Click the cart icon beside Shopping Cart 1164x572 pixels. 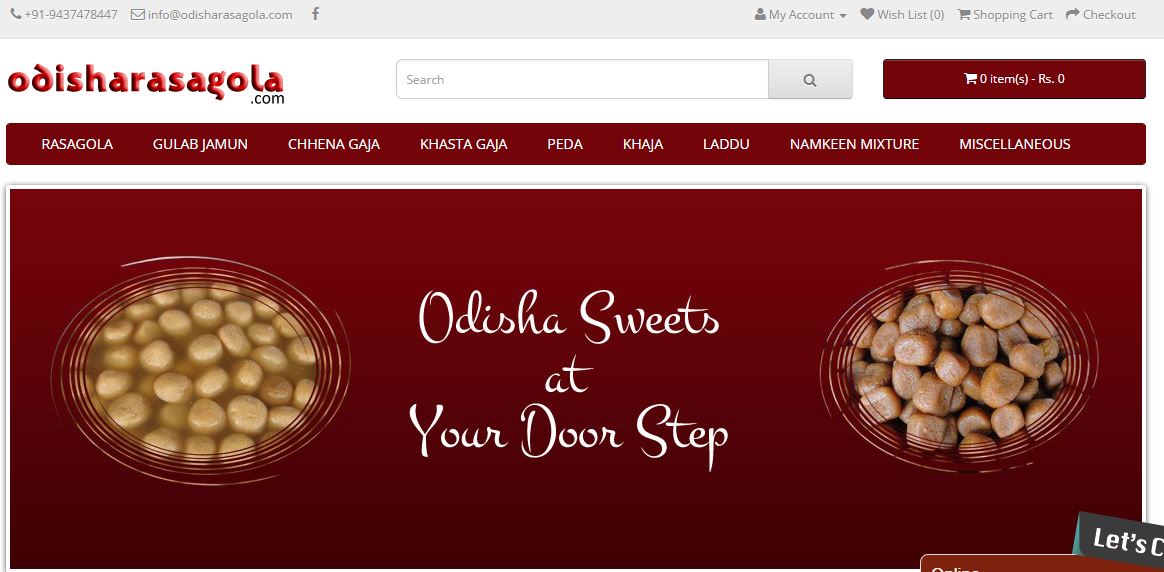tap(964, 14)
